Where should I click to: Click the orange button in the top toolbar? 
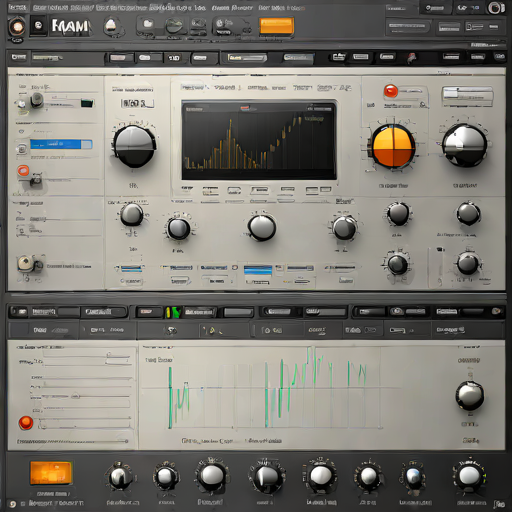pos(276,26)
